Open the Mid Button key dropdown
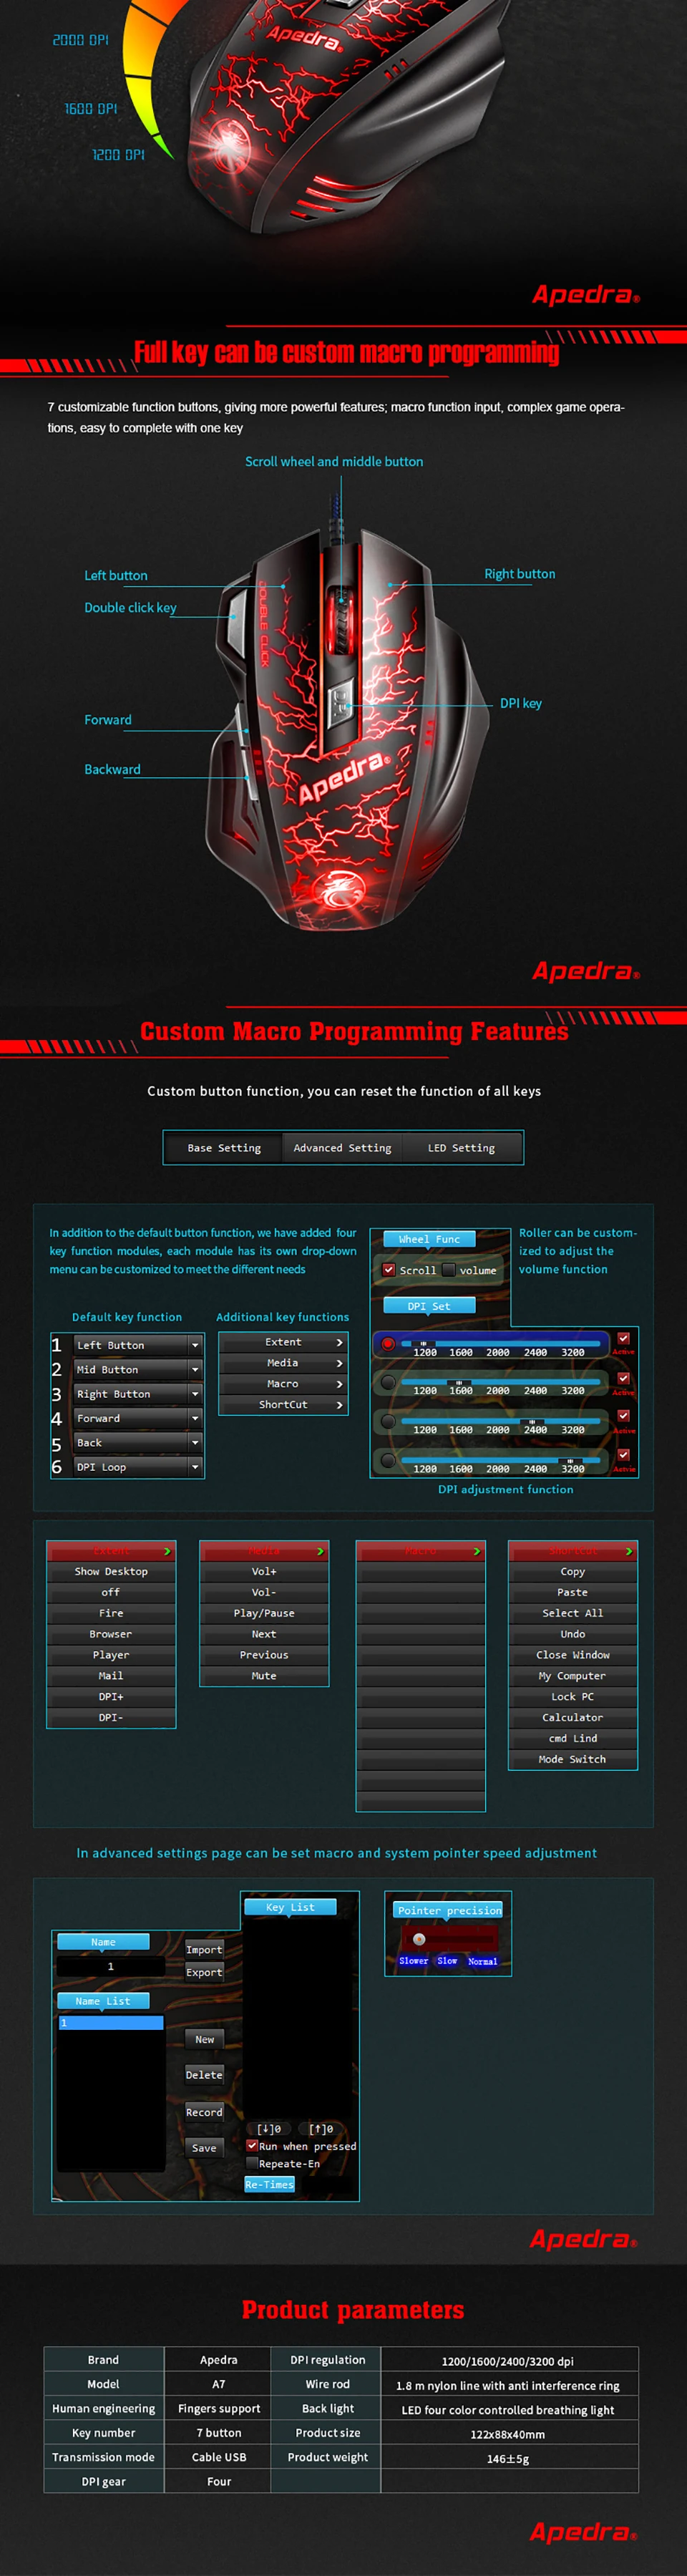This screenshot has height=2576, width=687. (195, 1369)
